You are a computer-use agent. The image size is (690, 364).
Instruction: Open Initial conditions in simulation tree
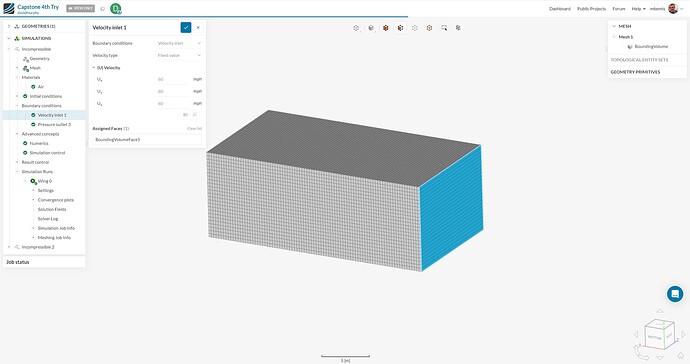point(46,96)
